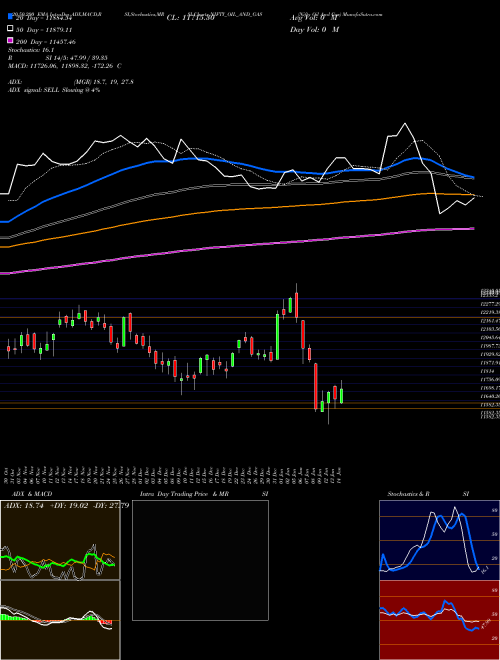The width and height of the screenshot is (500, 660).
Task: Click the red RSI chart panel
Action: [x=439, y=620]
